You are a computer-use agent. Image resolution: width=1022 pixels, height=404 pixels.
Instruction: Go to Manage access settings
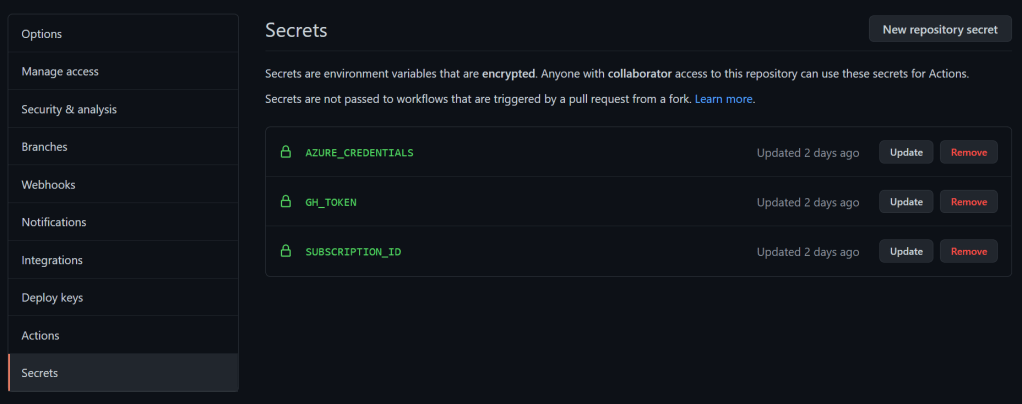(x=60, y=71)
